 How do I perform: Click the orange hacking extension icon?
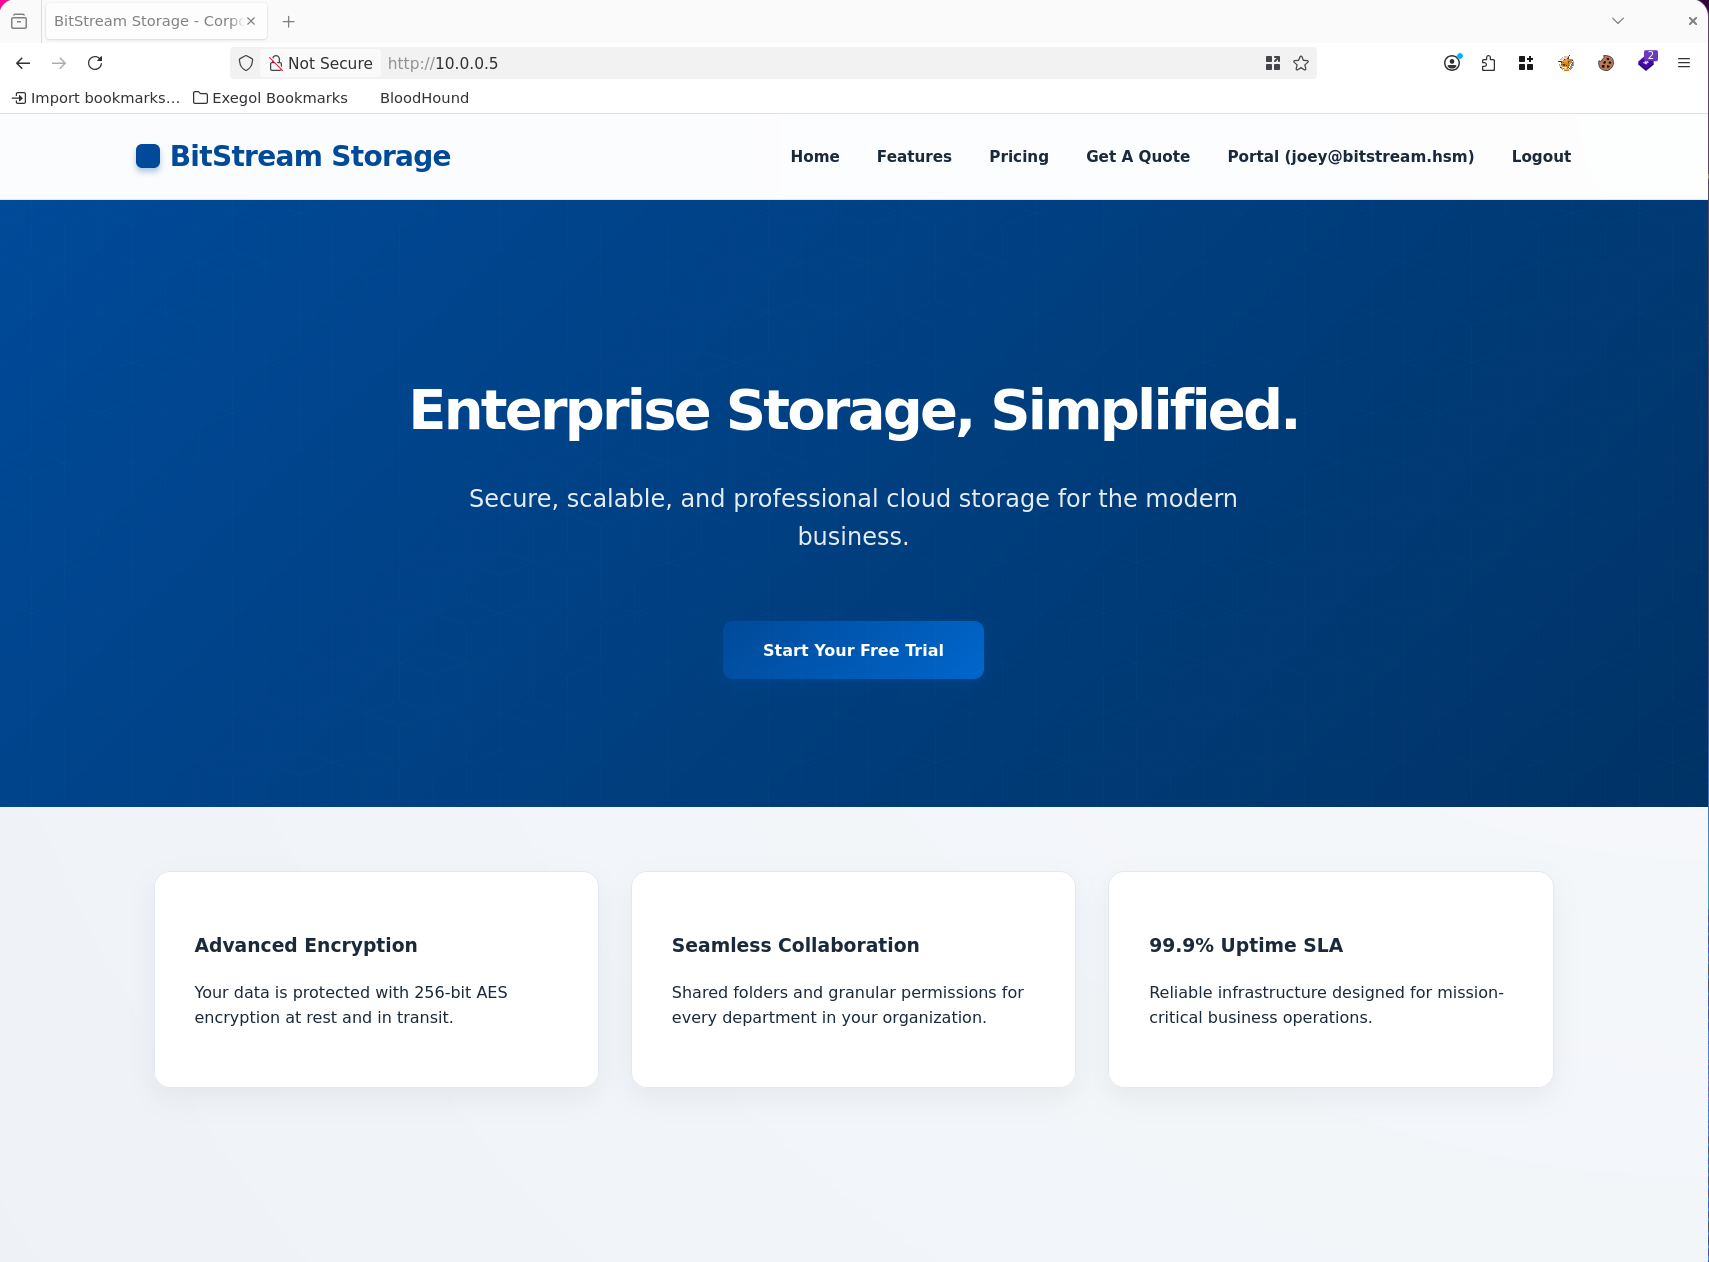click(x=1566, y=63)
